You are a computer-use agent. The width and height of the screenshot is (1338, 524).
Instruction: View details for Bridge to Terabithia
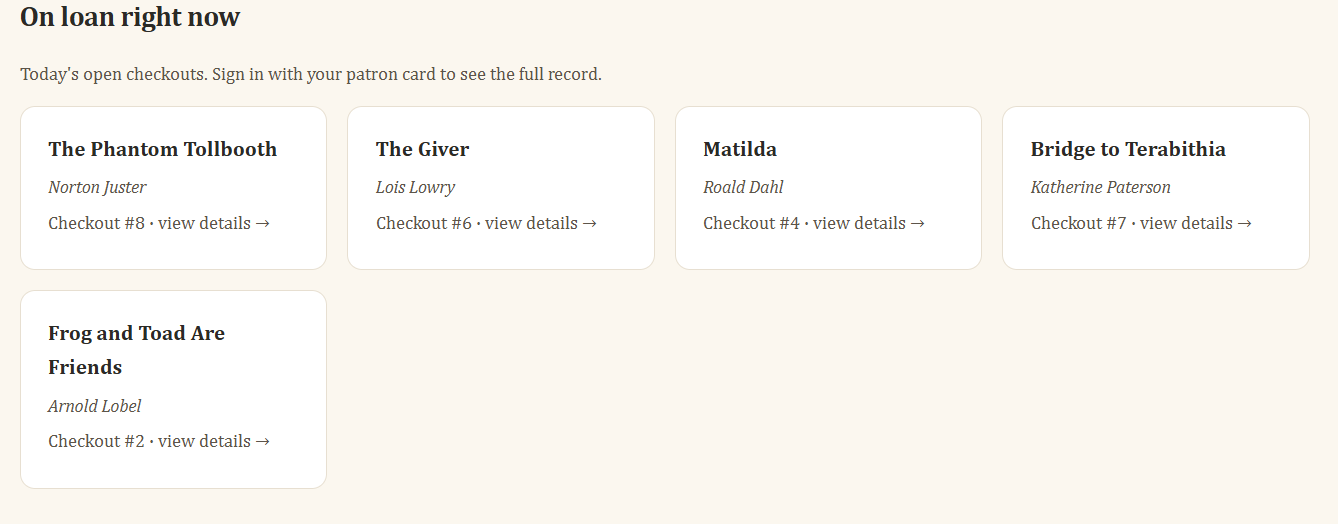coord(1195,223)
